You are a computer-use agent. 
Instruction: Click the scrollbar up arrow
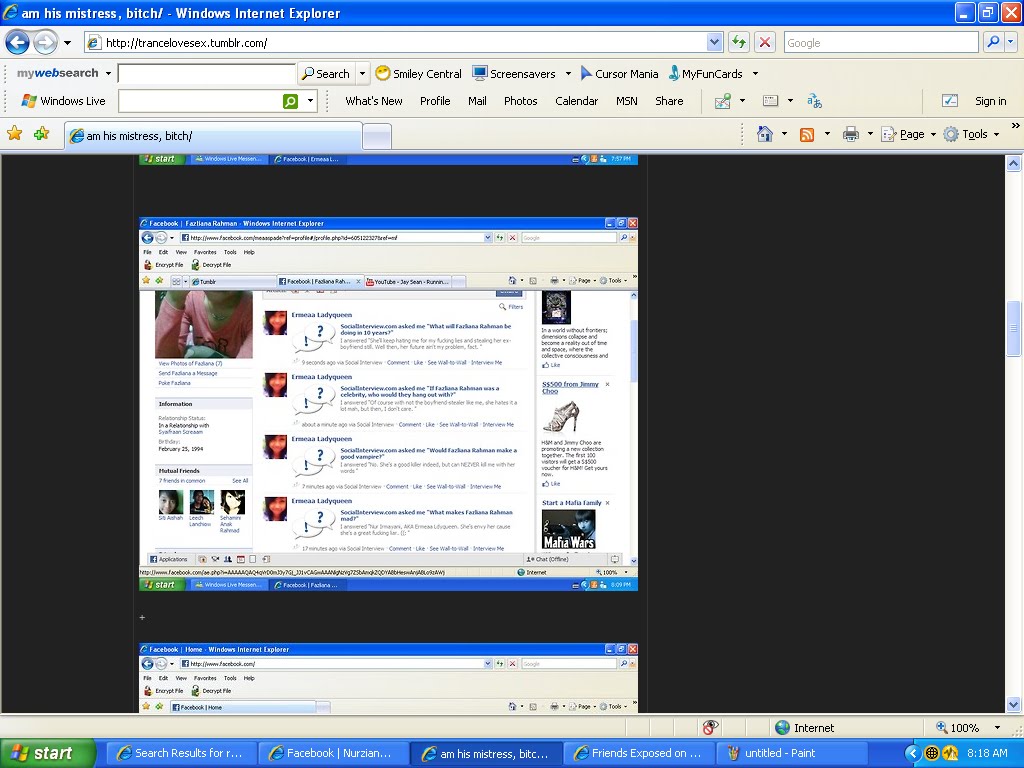(x=1013, y=163)
